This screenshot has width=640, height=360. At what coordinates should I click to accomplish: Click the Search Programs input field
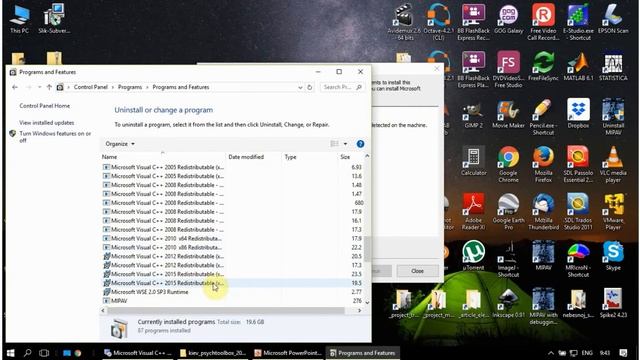[x=342, y=87]
